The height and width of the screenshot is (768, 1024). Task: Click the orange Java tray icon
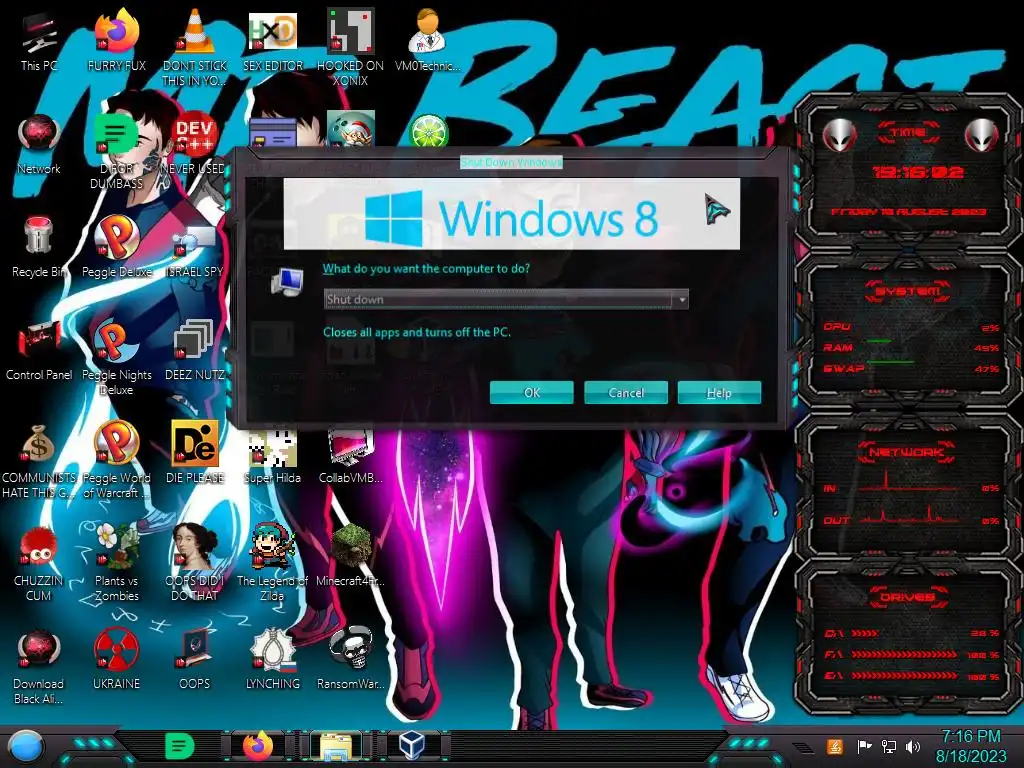point(834,746)
